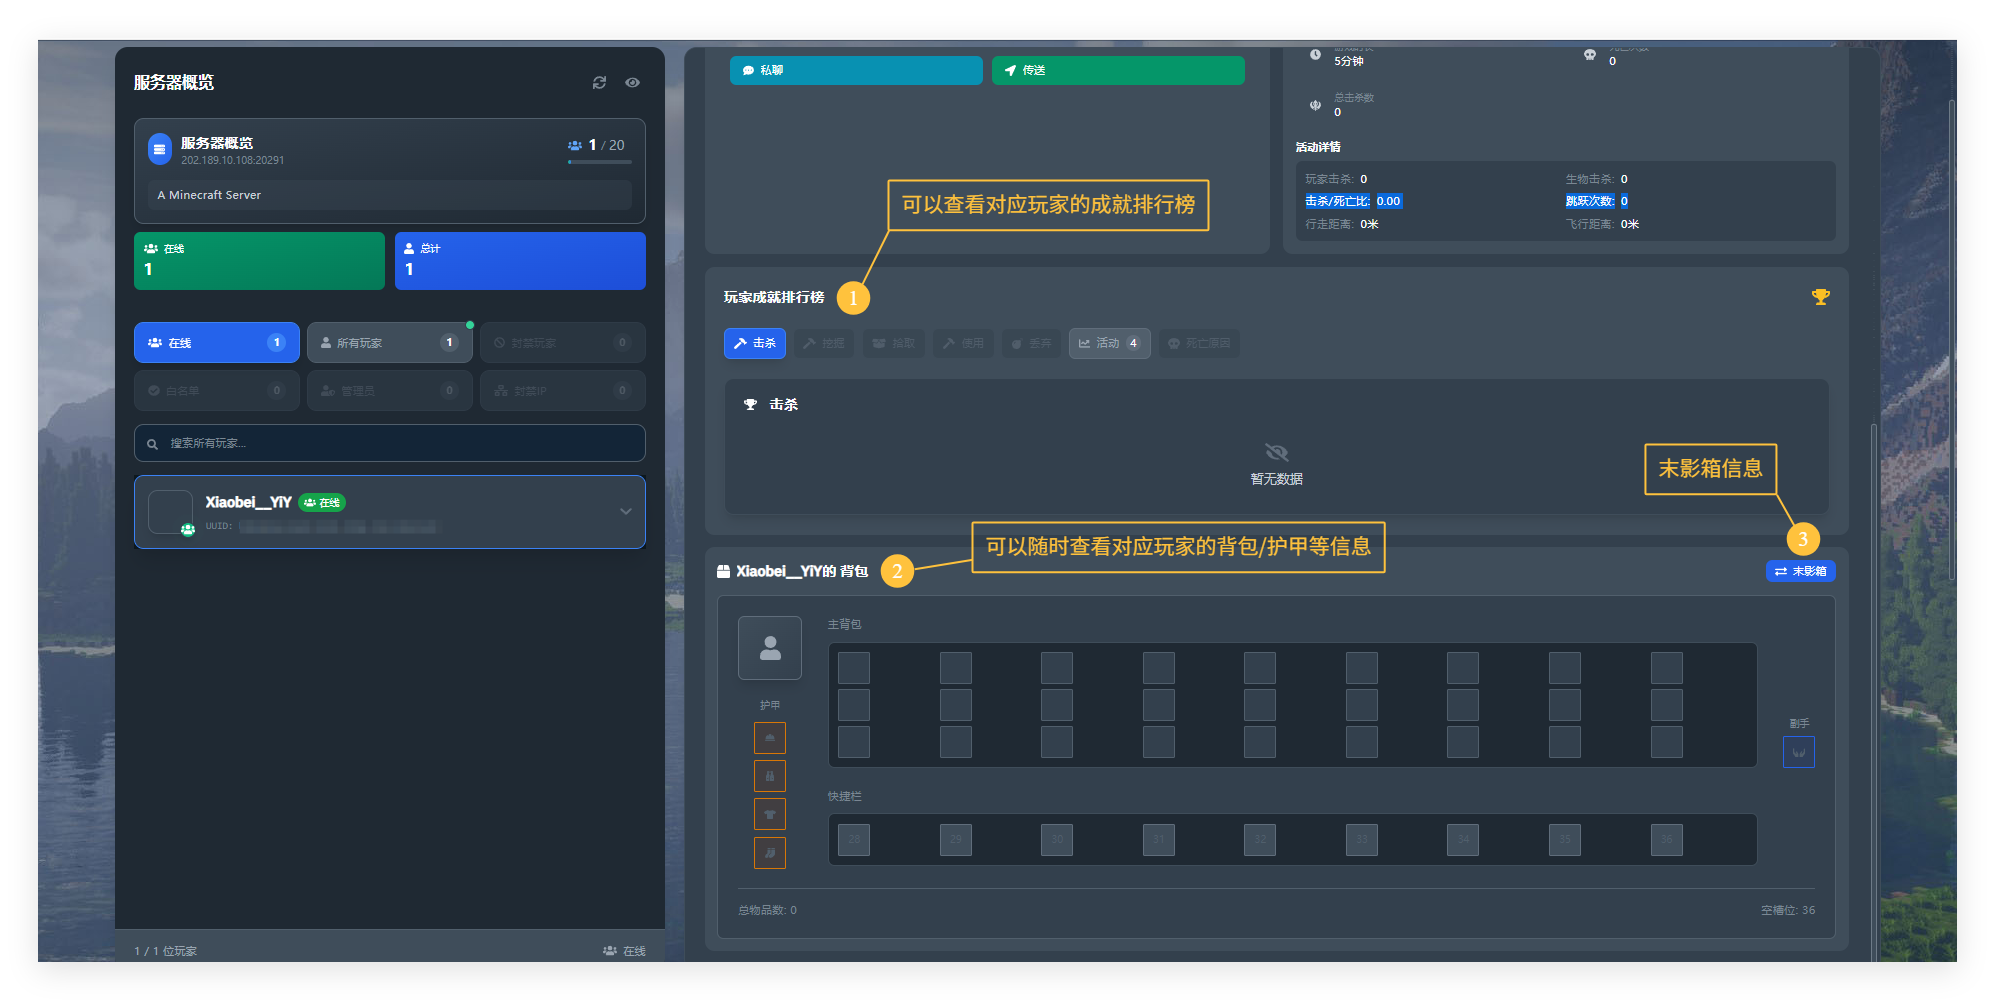
Task: Click the player avatar placeholder in backpack
Action: [769, 648]
